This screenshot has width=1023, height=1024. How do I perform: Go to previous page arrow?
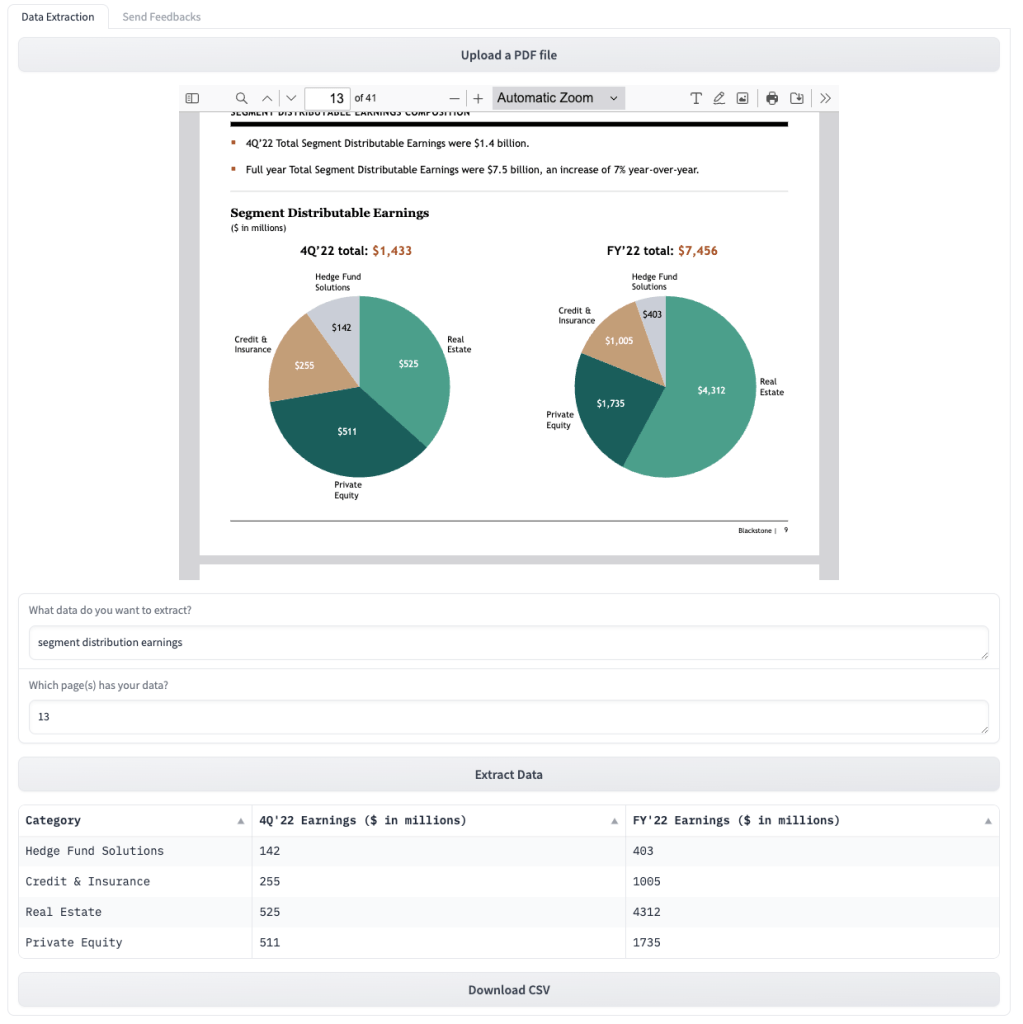(x=267, y=98)
